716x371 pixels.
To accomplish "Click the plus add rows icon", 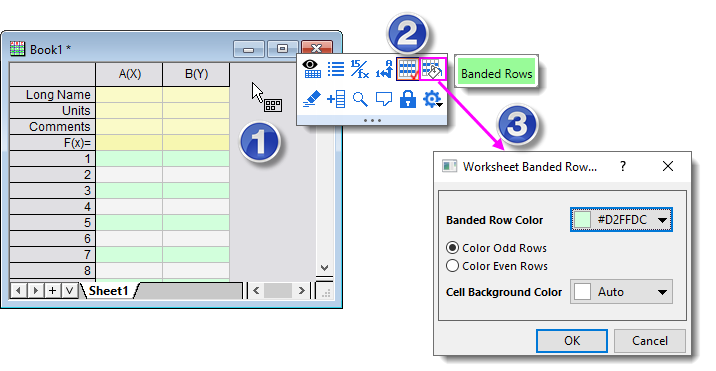I will pos(336,99).
